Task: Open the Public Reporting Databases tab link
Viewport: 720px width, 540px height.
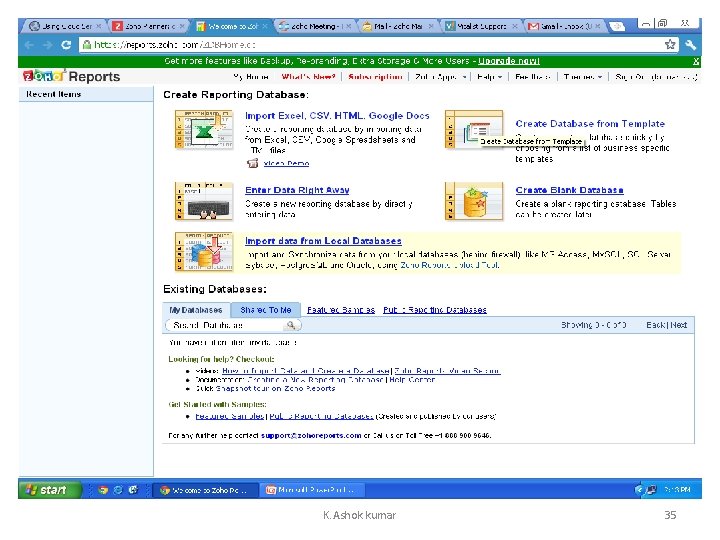Action: [435, 310]
